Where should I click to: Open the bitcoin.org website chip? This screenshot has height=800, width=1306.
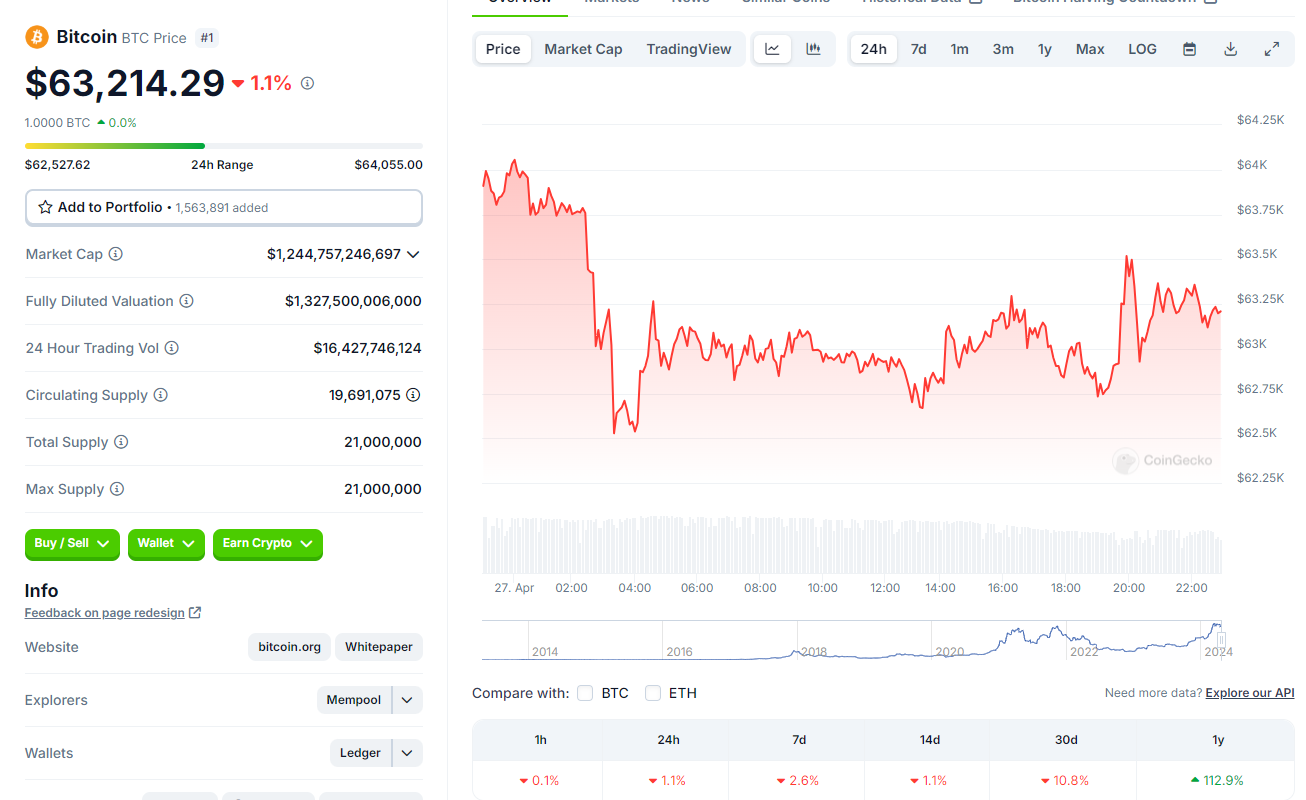click(289, 647)
